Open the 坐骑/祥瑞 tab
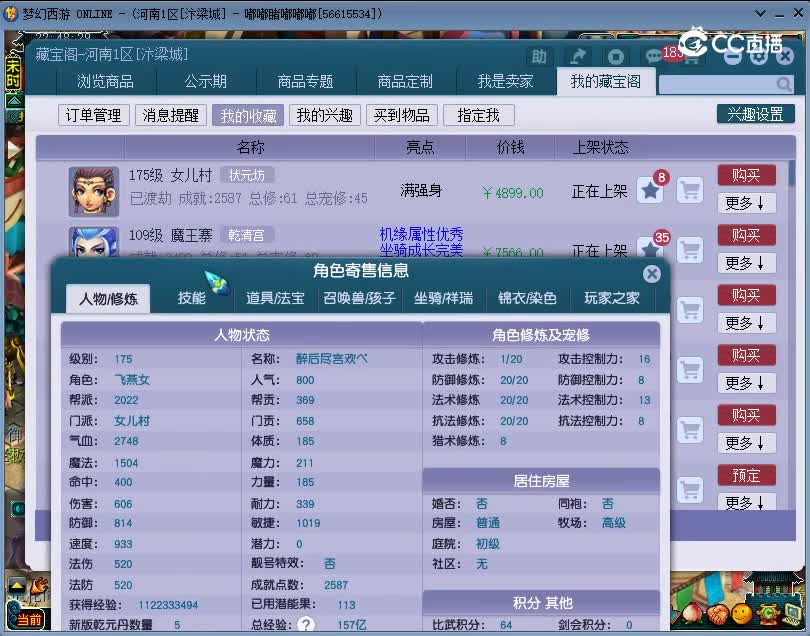Screen dimensions: 810x636 click(x=444, y=299)
